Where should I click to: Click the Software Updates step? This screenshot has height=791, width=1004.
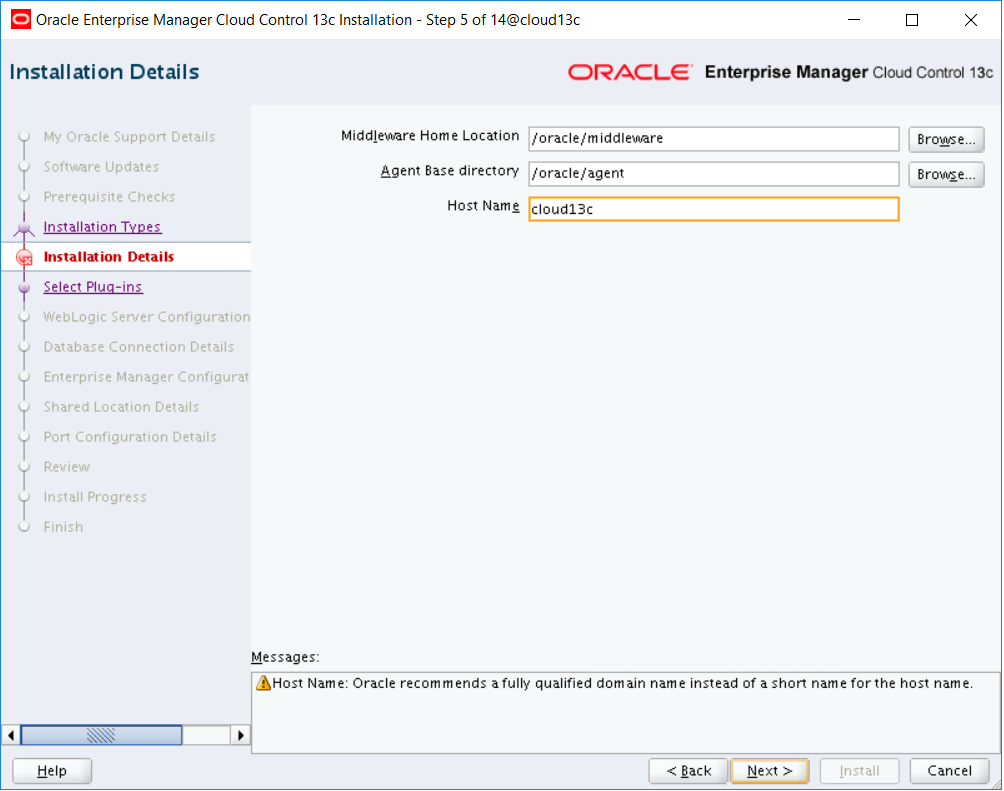pyautogui.click(x=101, y=167)
